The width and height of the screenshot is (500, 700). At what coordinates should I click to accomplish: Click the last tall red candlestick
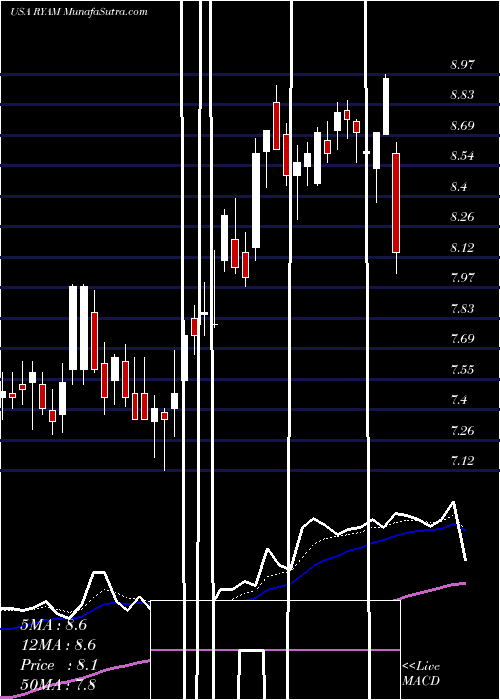(x=396, y=203)
